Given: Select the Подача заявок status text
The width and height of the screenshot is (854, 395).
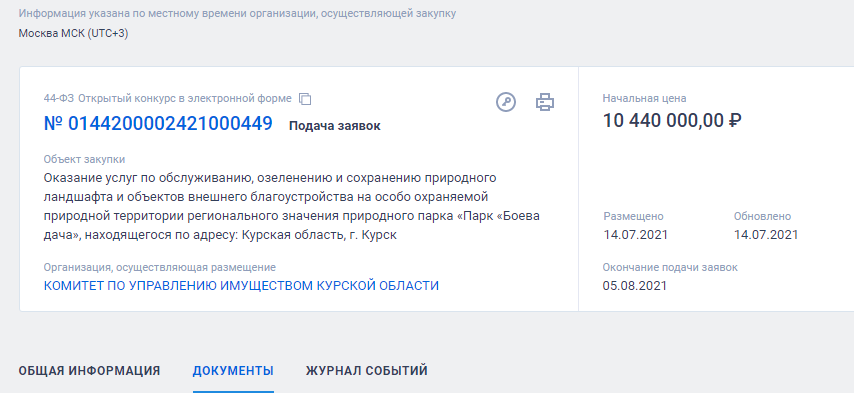Looking at the screenshot, I should point(334,126).
